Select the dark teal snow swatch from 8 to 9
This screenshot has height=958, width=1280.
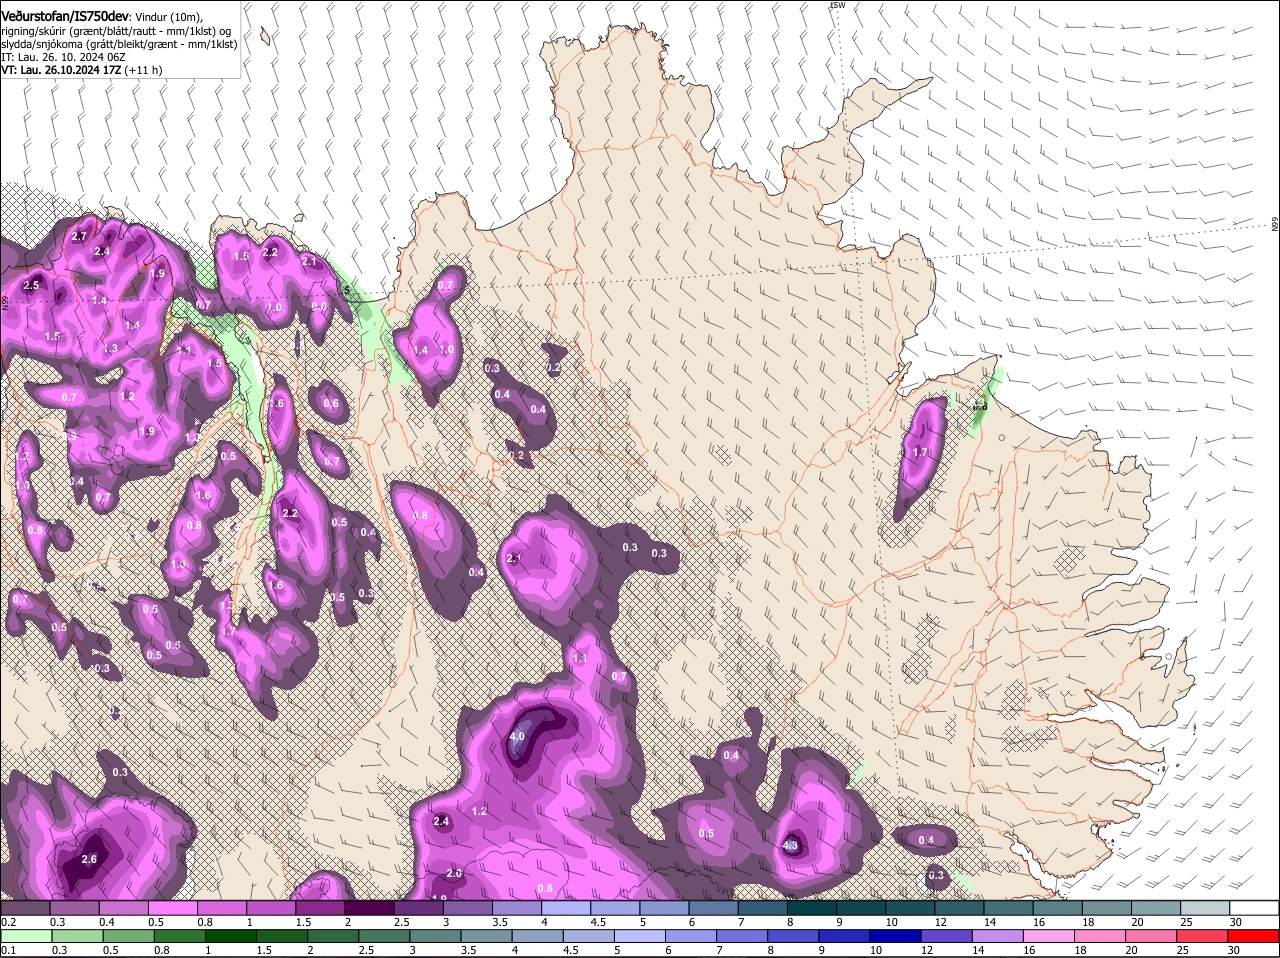tap(812, 907)
